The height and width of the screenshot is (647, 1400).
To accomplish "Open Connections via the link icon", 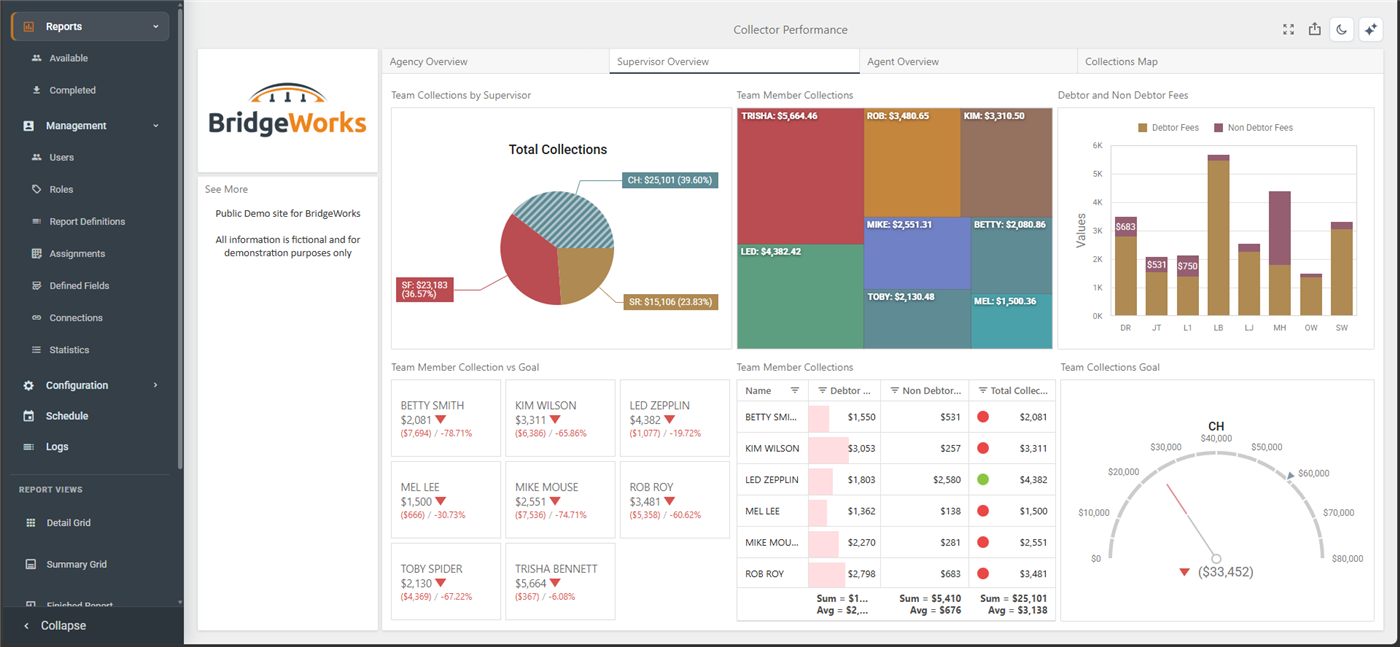I will [37, 318].
